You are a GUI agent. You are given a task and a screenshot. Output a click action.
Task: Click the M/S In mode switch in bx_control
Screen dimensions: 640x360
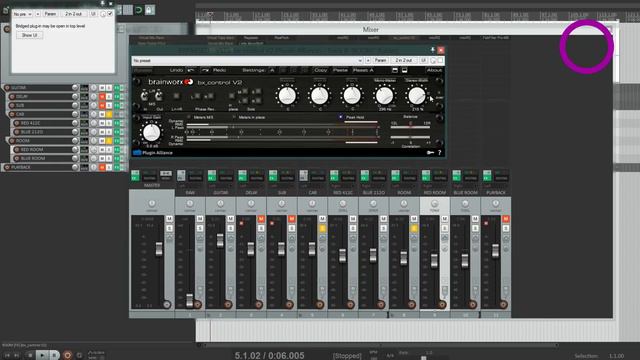coord(144,96)
